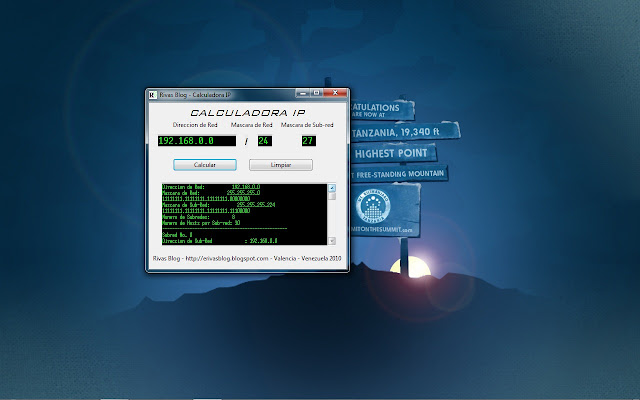Screen dimensions: 640x400
Task: Click the results scrollbar up arrow
Action: (332, 188)
